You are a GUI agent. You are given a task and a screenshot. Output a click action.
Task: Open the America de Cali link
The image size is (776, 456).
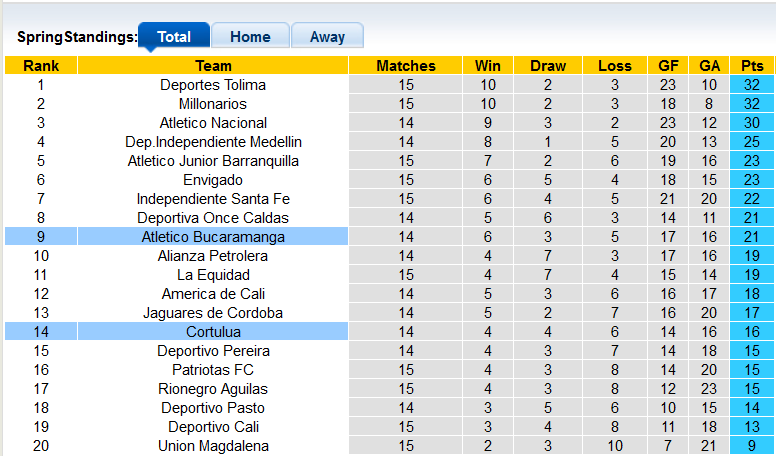(213, 294)
